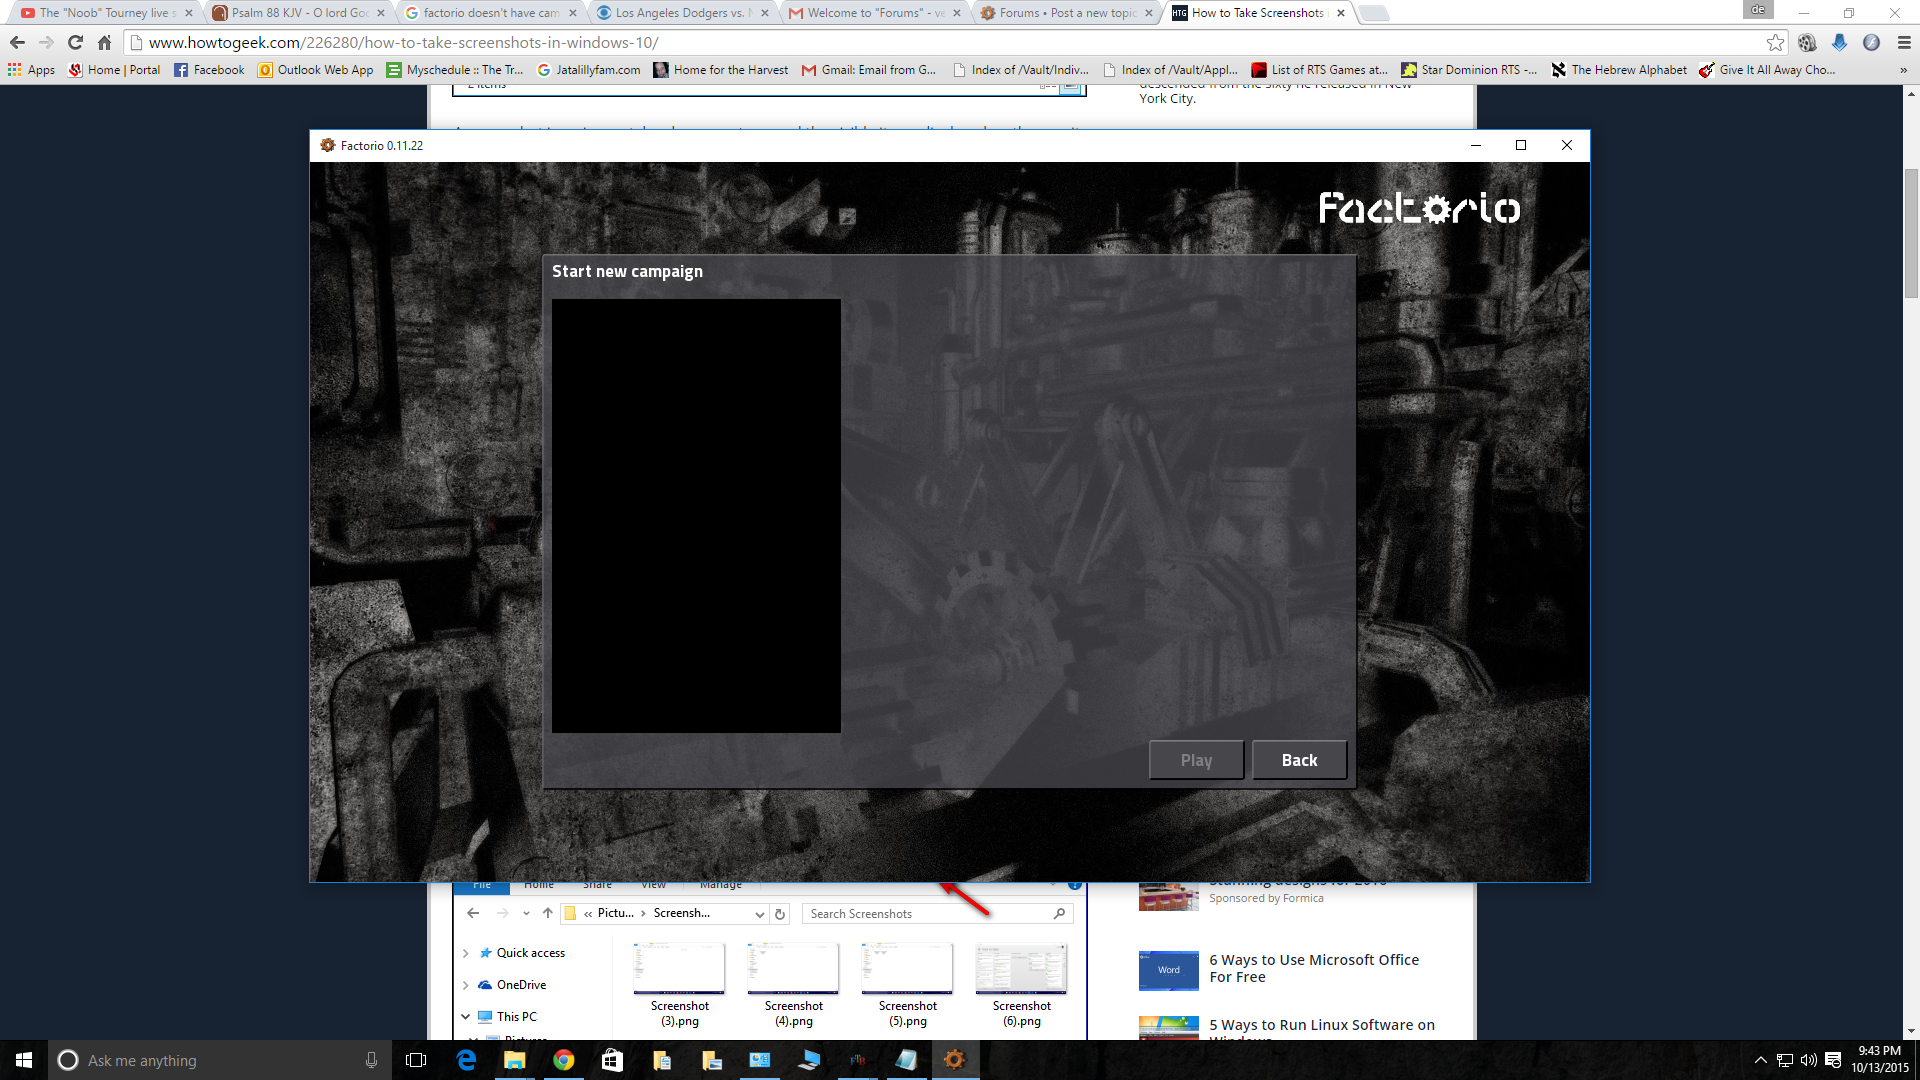The width and height of the screenshot is (1920, 1080).
Task: Open Microsoft Edge from the taskbar
Action: [466, 1060]
